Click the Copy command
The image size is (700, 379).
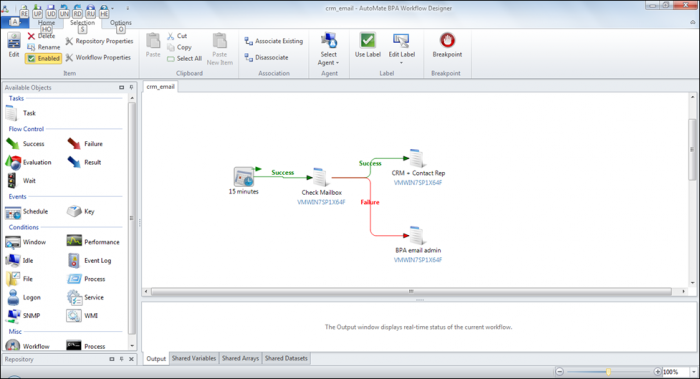tap(179, 47)
